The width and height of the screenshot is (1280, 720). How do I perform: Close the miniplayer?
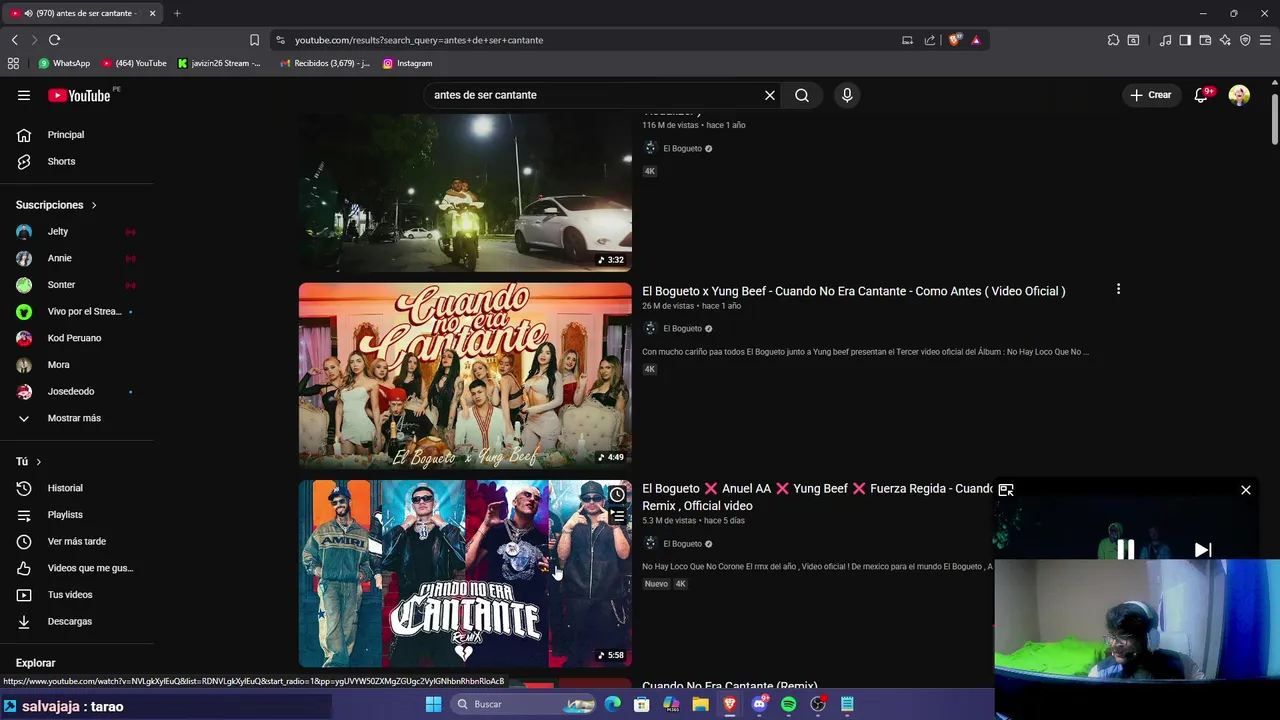tap(1246, 490)
